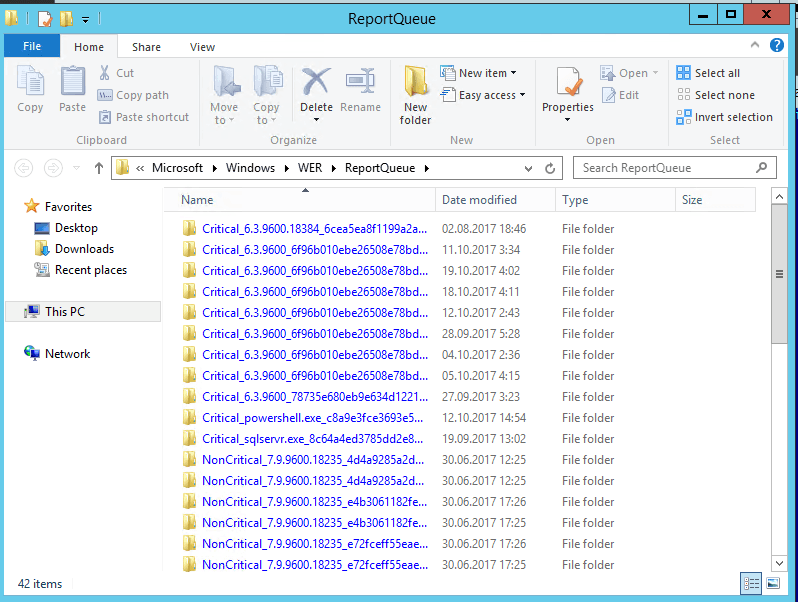Switch to large icons view
The width and height of the screenshot is (798, 602).
(x=773, y=583)
